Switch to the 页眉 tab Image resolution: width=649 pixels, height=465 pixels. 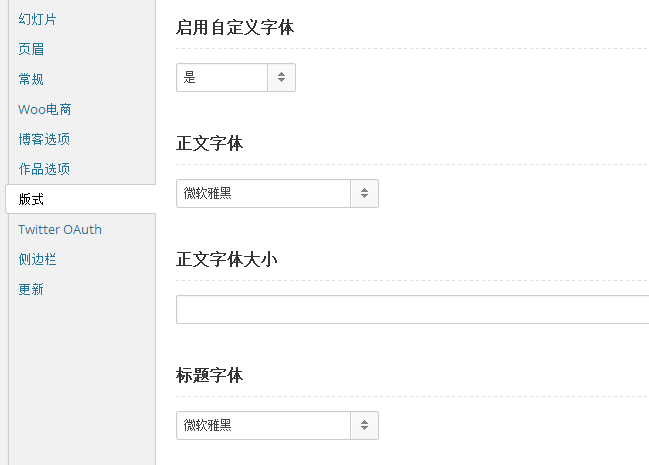[31, 49]
